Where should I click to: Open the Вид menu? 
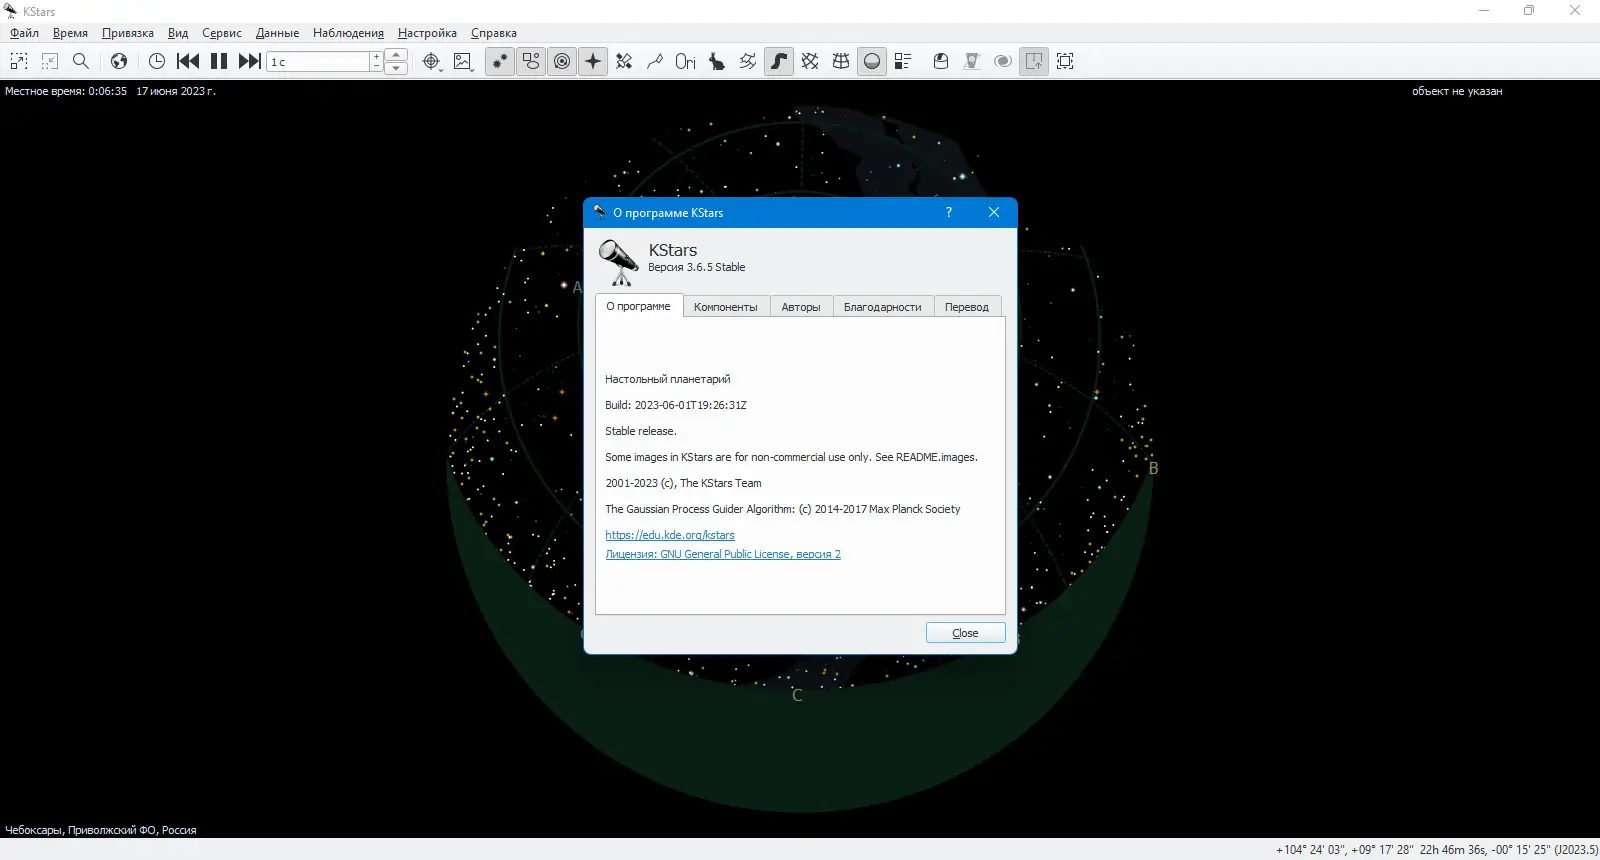point(178,33)
